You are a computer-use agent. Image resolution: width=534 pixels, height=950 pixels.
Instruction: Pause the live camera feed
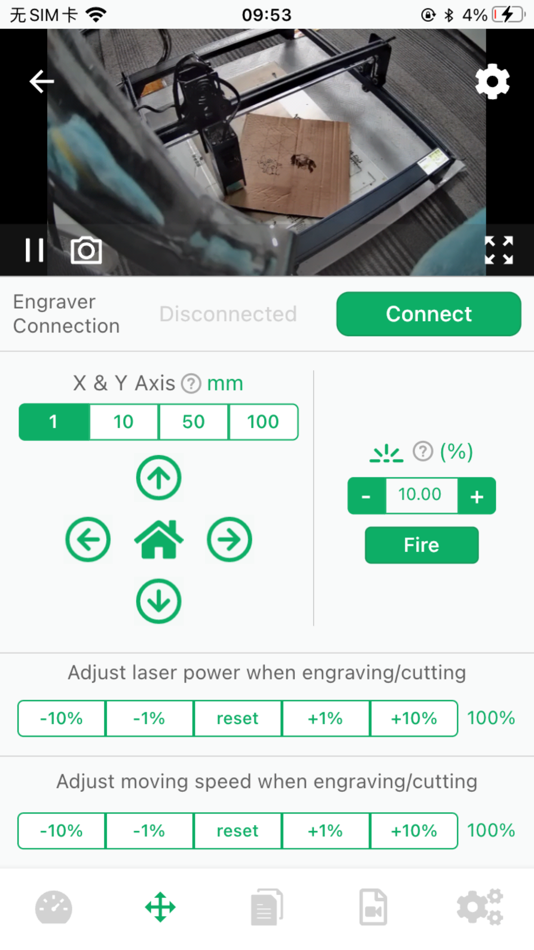coord(35,250)
